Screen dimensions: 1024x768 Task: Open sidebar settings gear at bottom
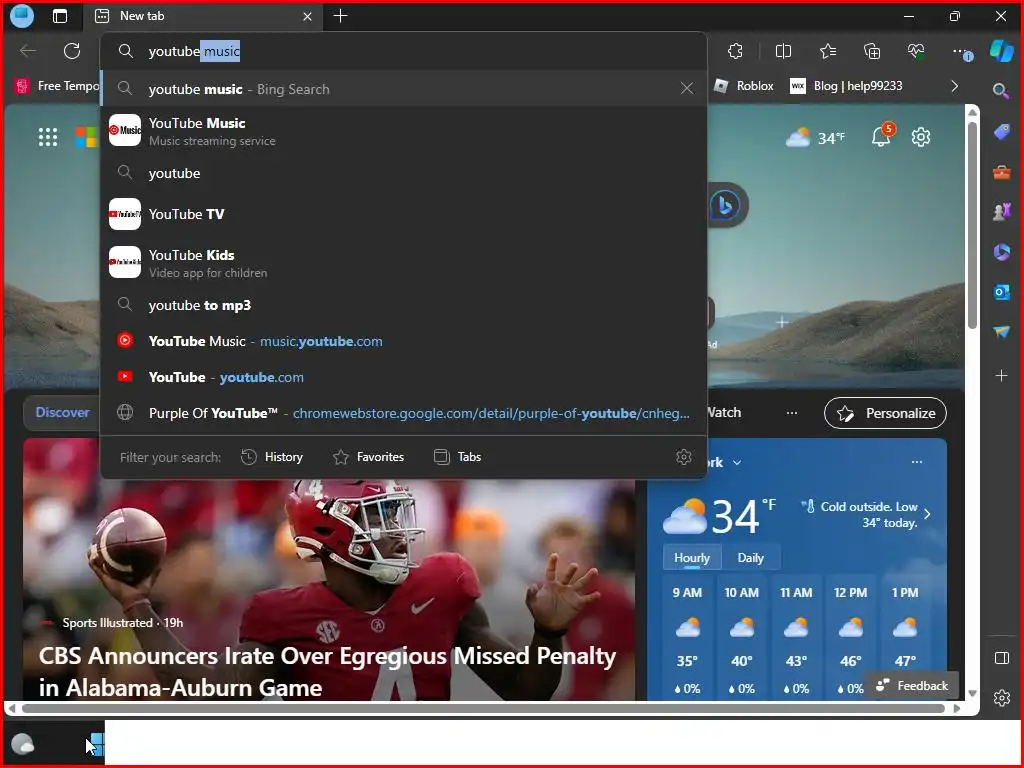pos(1002,698)
